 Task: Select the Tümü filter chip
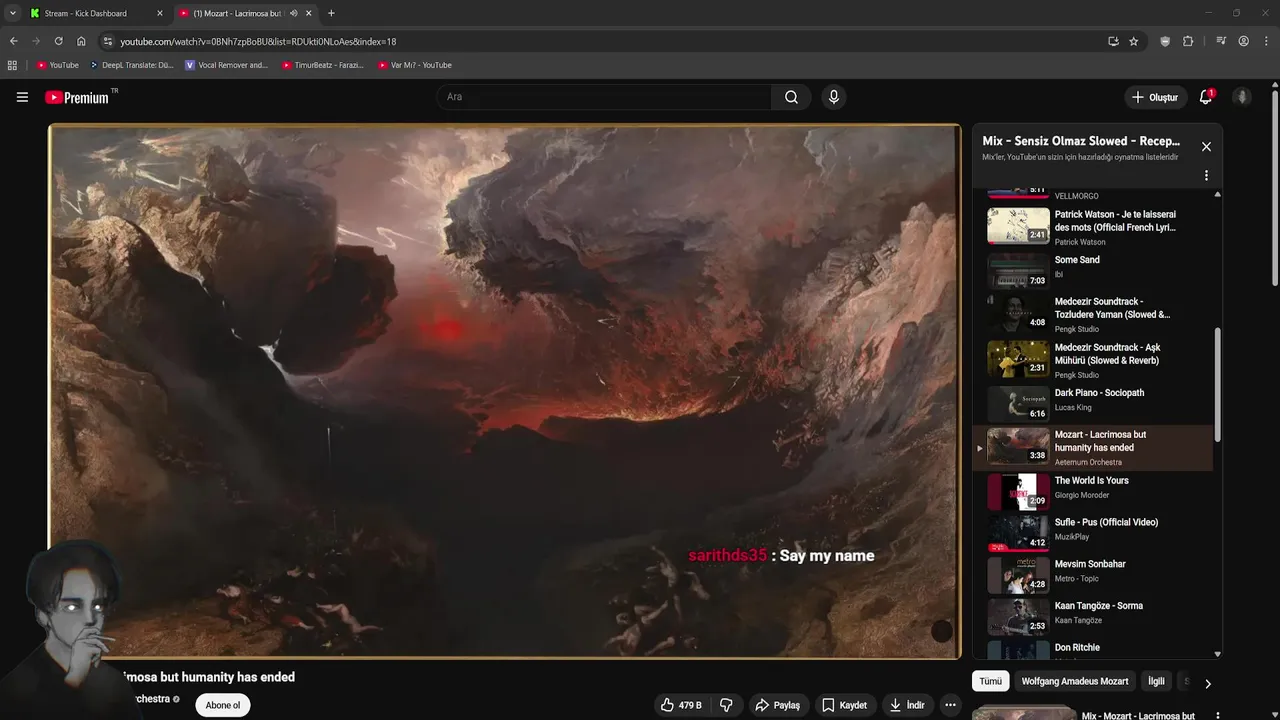click(990, 681)
